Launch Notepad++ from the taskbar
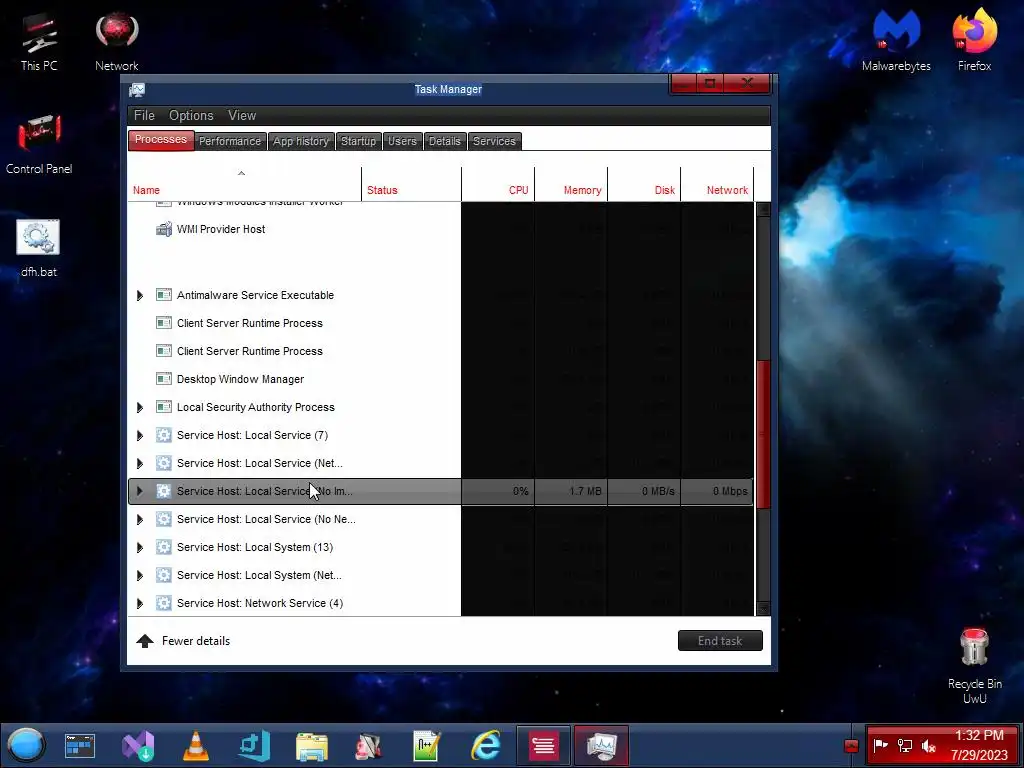 click(x=427, y=746)
